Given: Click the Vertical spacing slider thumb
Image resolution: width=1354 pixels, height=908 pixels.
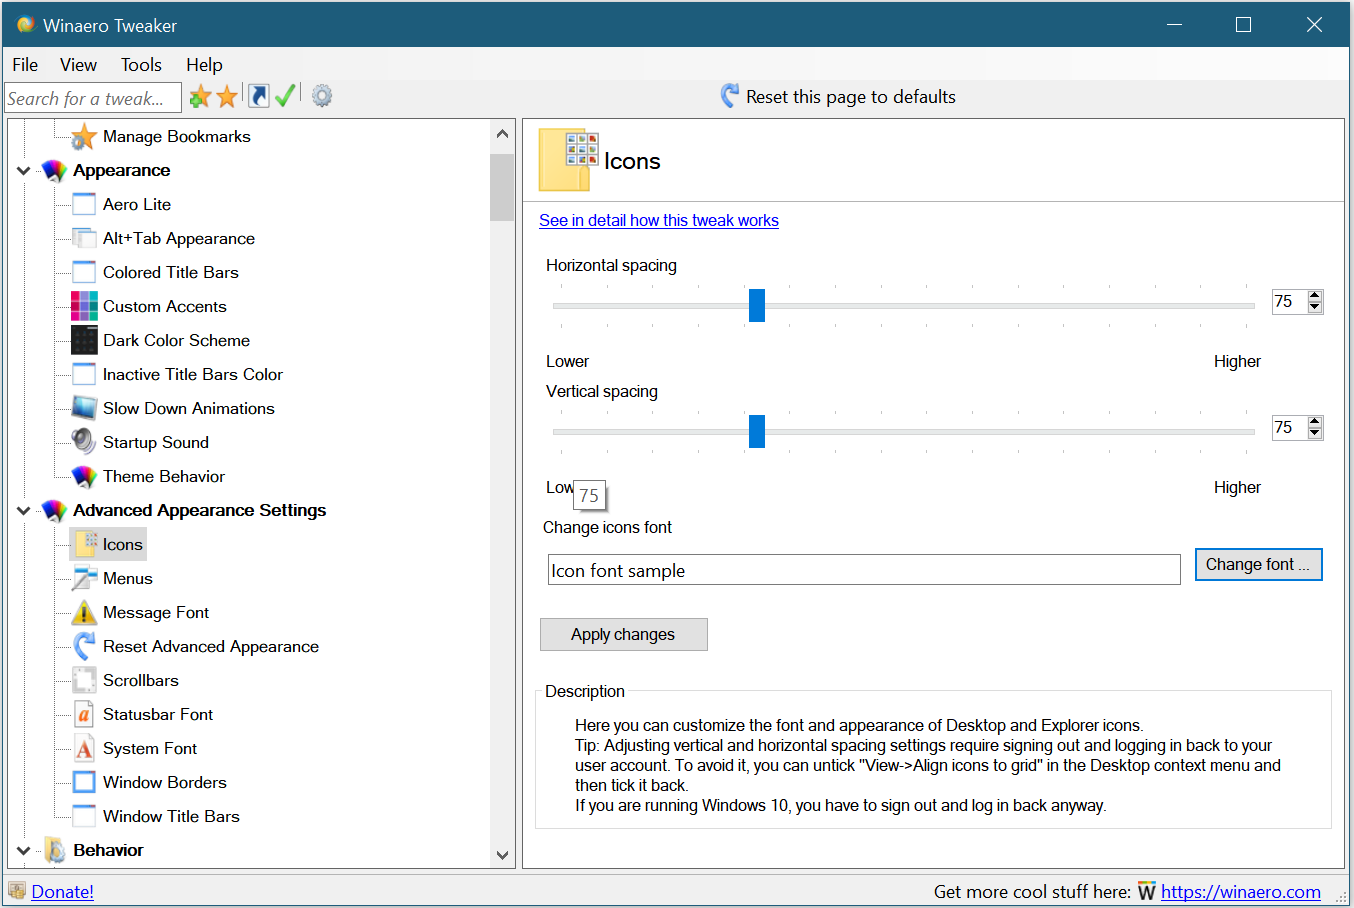Looking at the screenshot, I should tap(757, 432).
